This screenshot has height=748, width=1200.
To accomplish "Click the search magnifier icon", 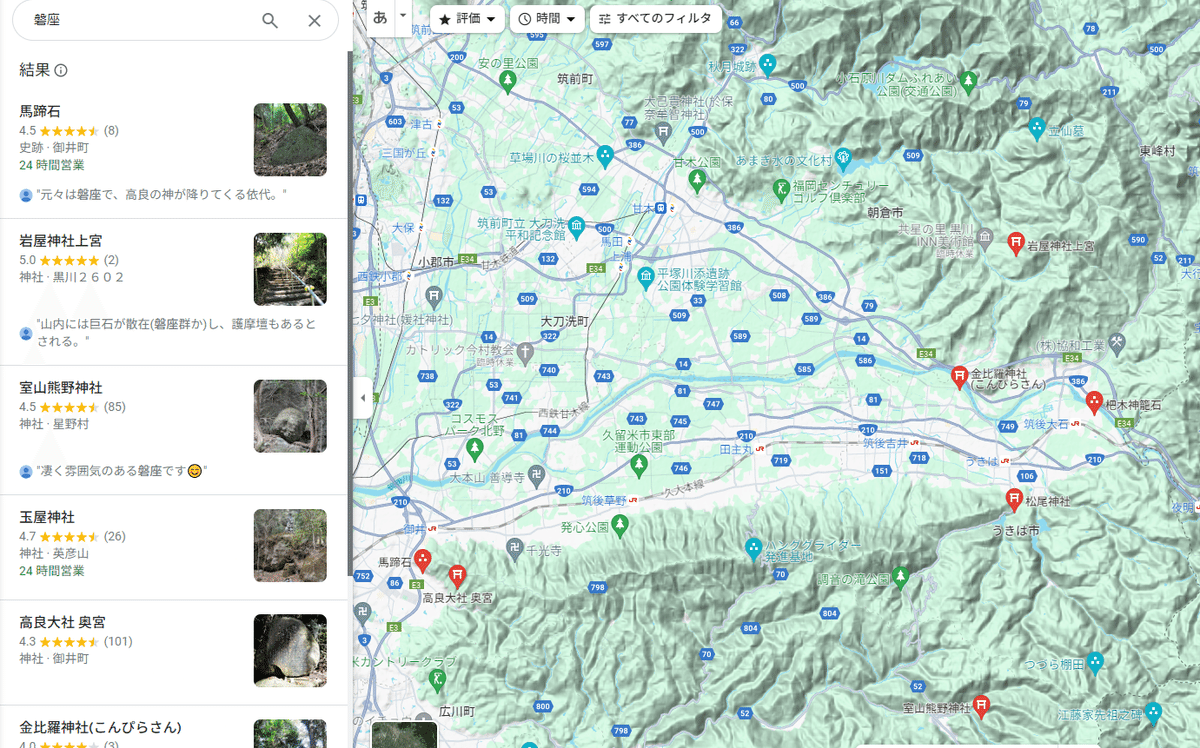I will click(270, 20).
